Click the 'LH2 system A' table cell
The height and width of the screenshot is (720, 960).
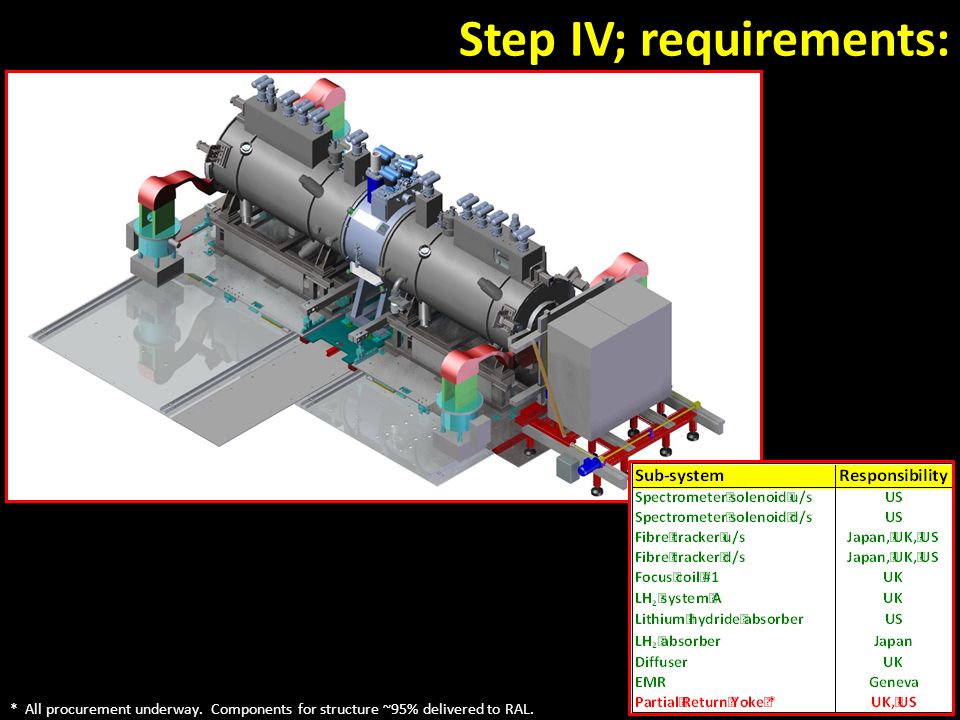pos(678,599)
